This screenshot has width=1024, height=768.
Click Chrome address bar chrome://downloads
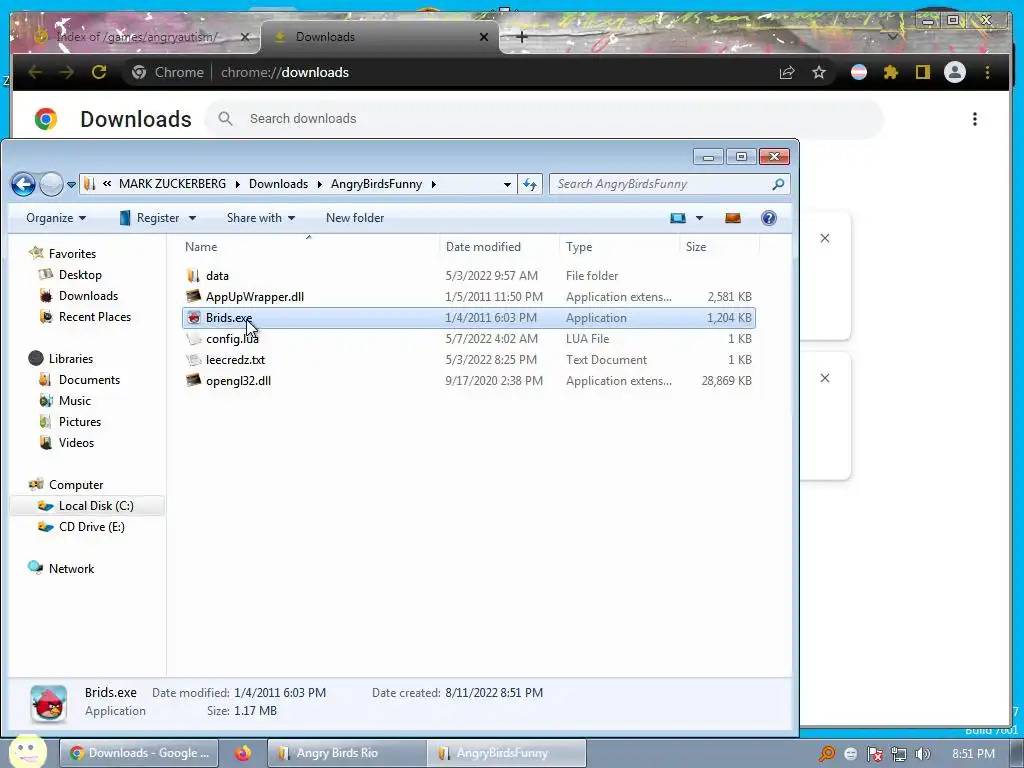click(x=284, y=72)
